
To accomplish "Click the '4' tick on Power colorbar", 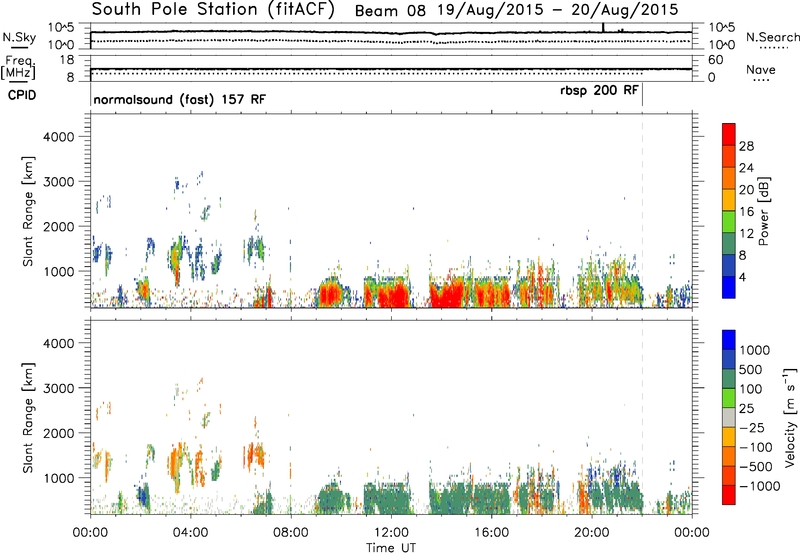I will (x=743, y=277).
